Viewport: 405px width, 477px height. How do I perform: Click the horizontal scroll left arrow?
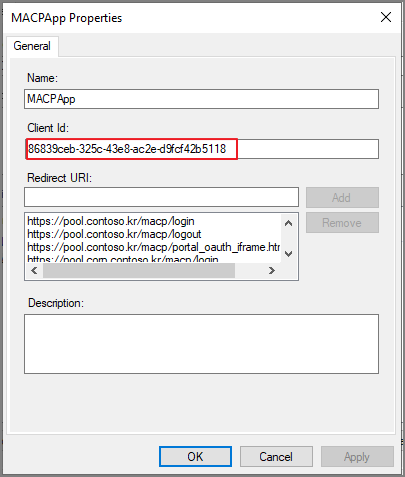(x=34, y=270)
